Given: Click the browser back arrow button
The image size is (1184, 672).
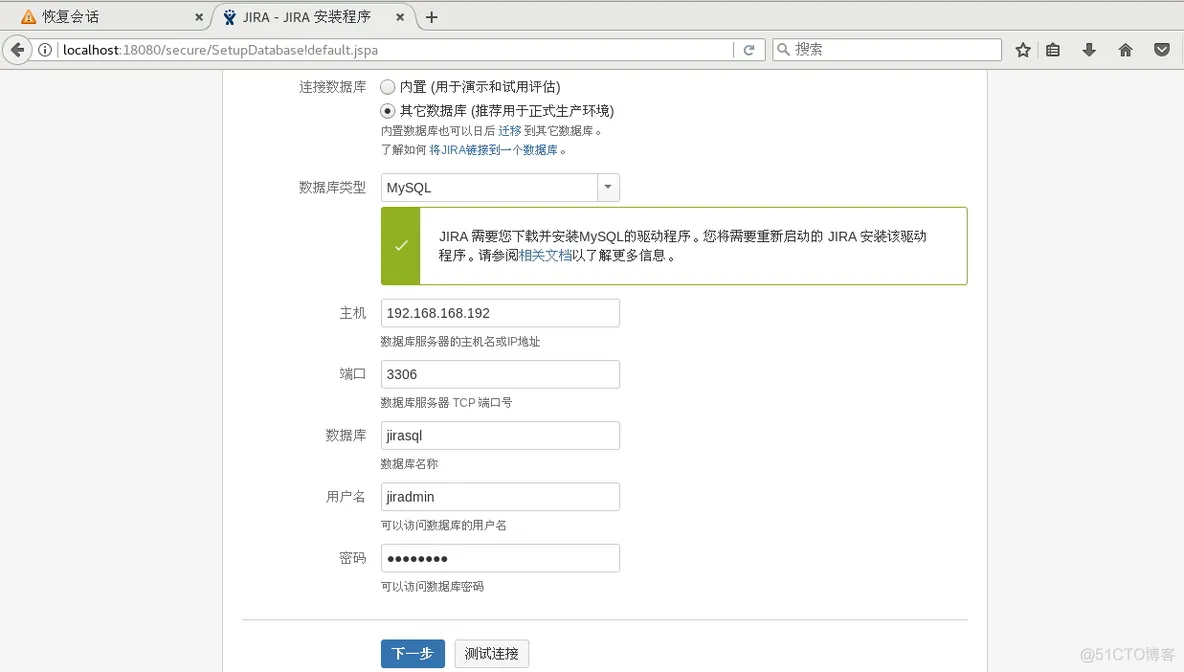Looking at the screenshot, I should coord(17,50).
